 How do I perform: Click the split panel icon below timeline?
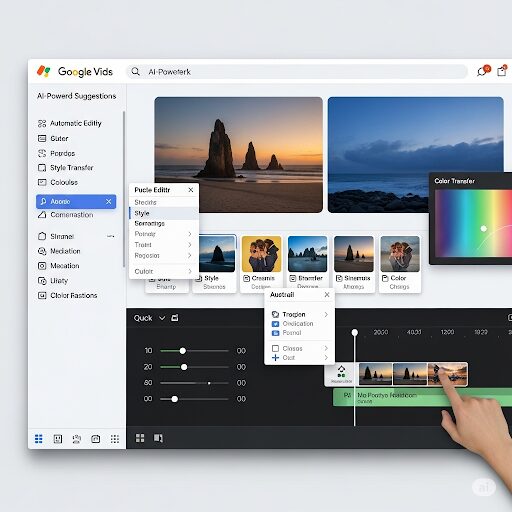click(158, 438)
